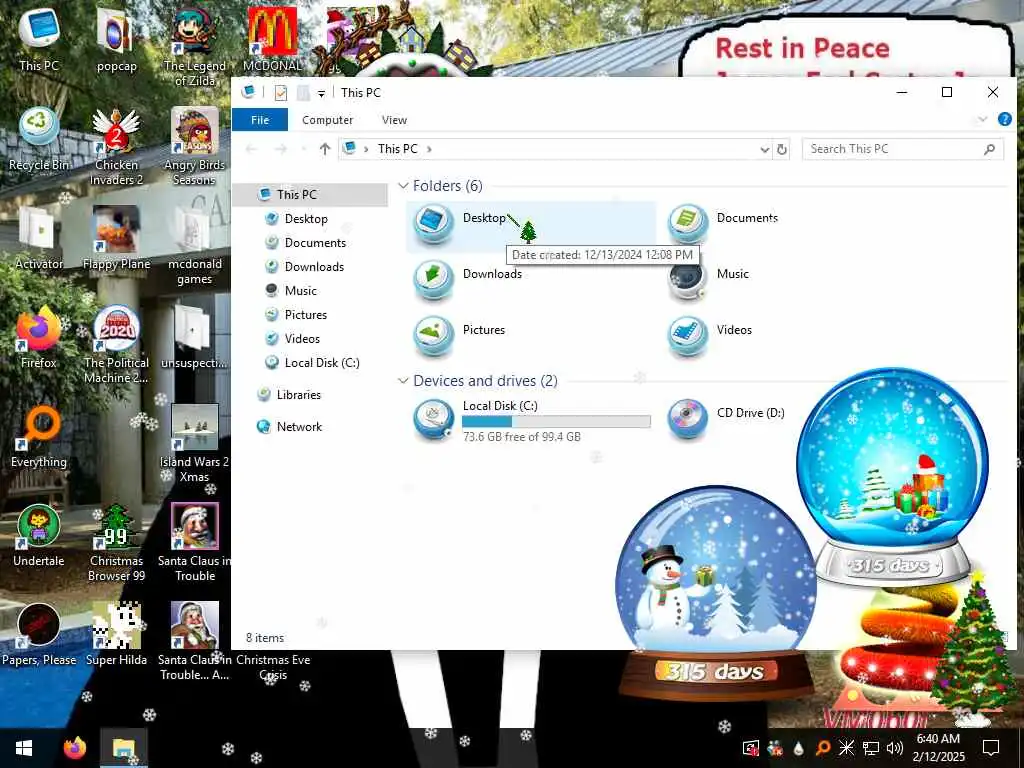The height and width of the screenshot is (768, 1024).
Task: Open the Action Center notifications
Action: (991, 748)
